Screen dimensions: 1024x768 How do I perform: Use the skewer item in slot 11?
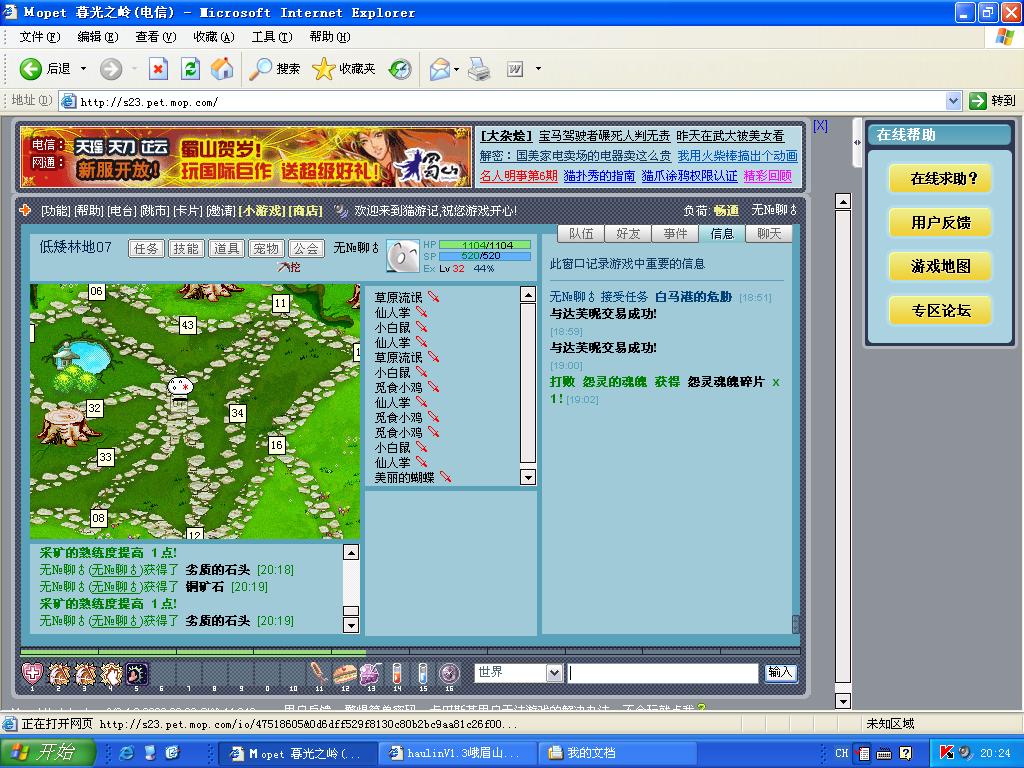pyautogui.click(x=319, y=673)
